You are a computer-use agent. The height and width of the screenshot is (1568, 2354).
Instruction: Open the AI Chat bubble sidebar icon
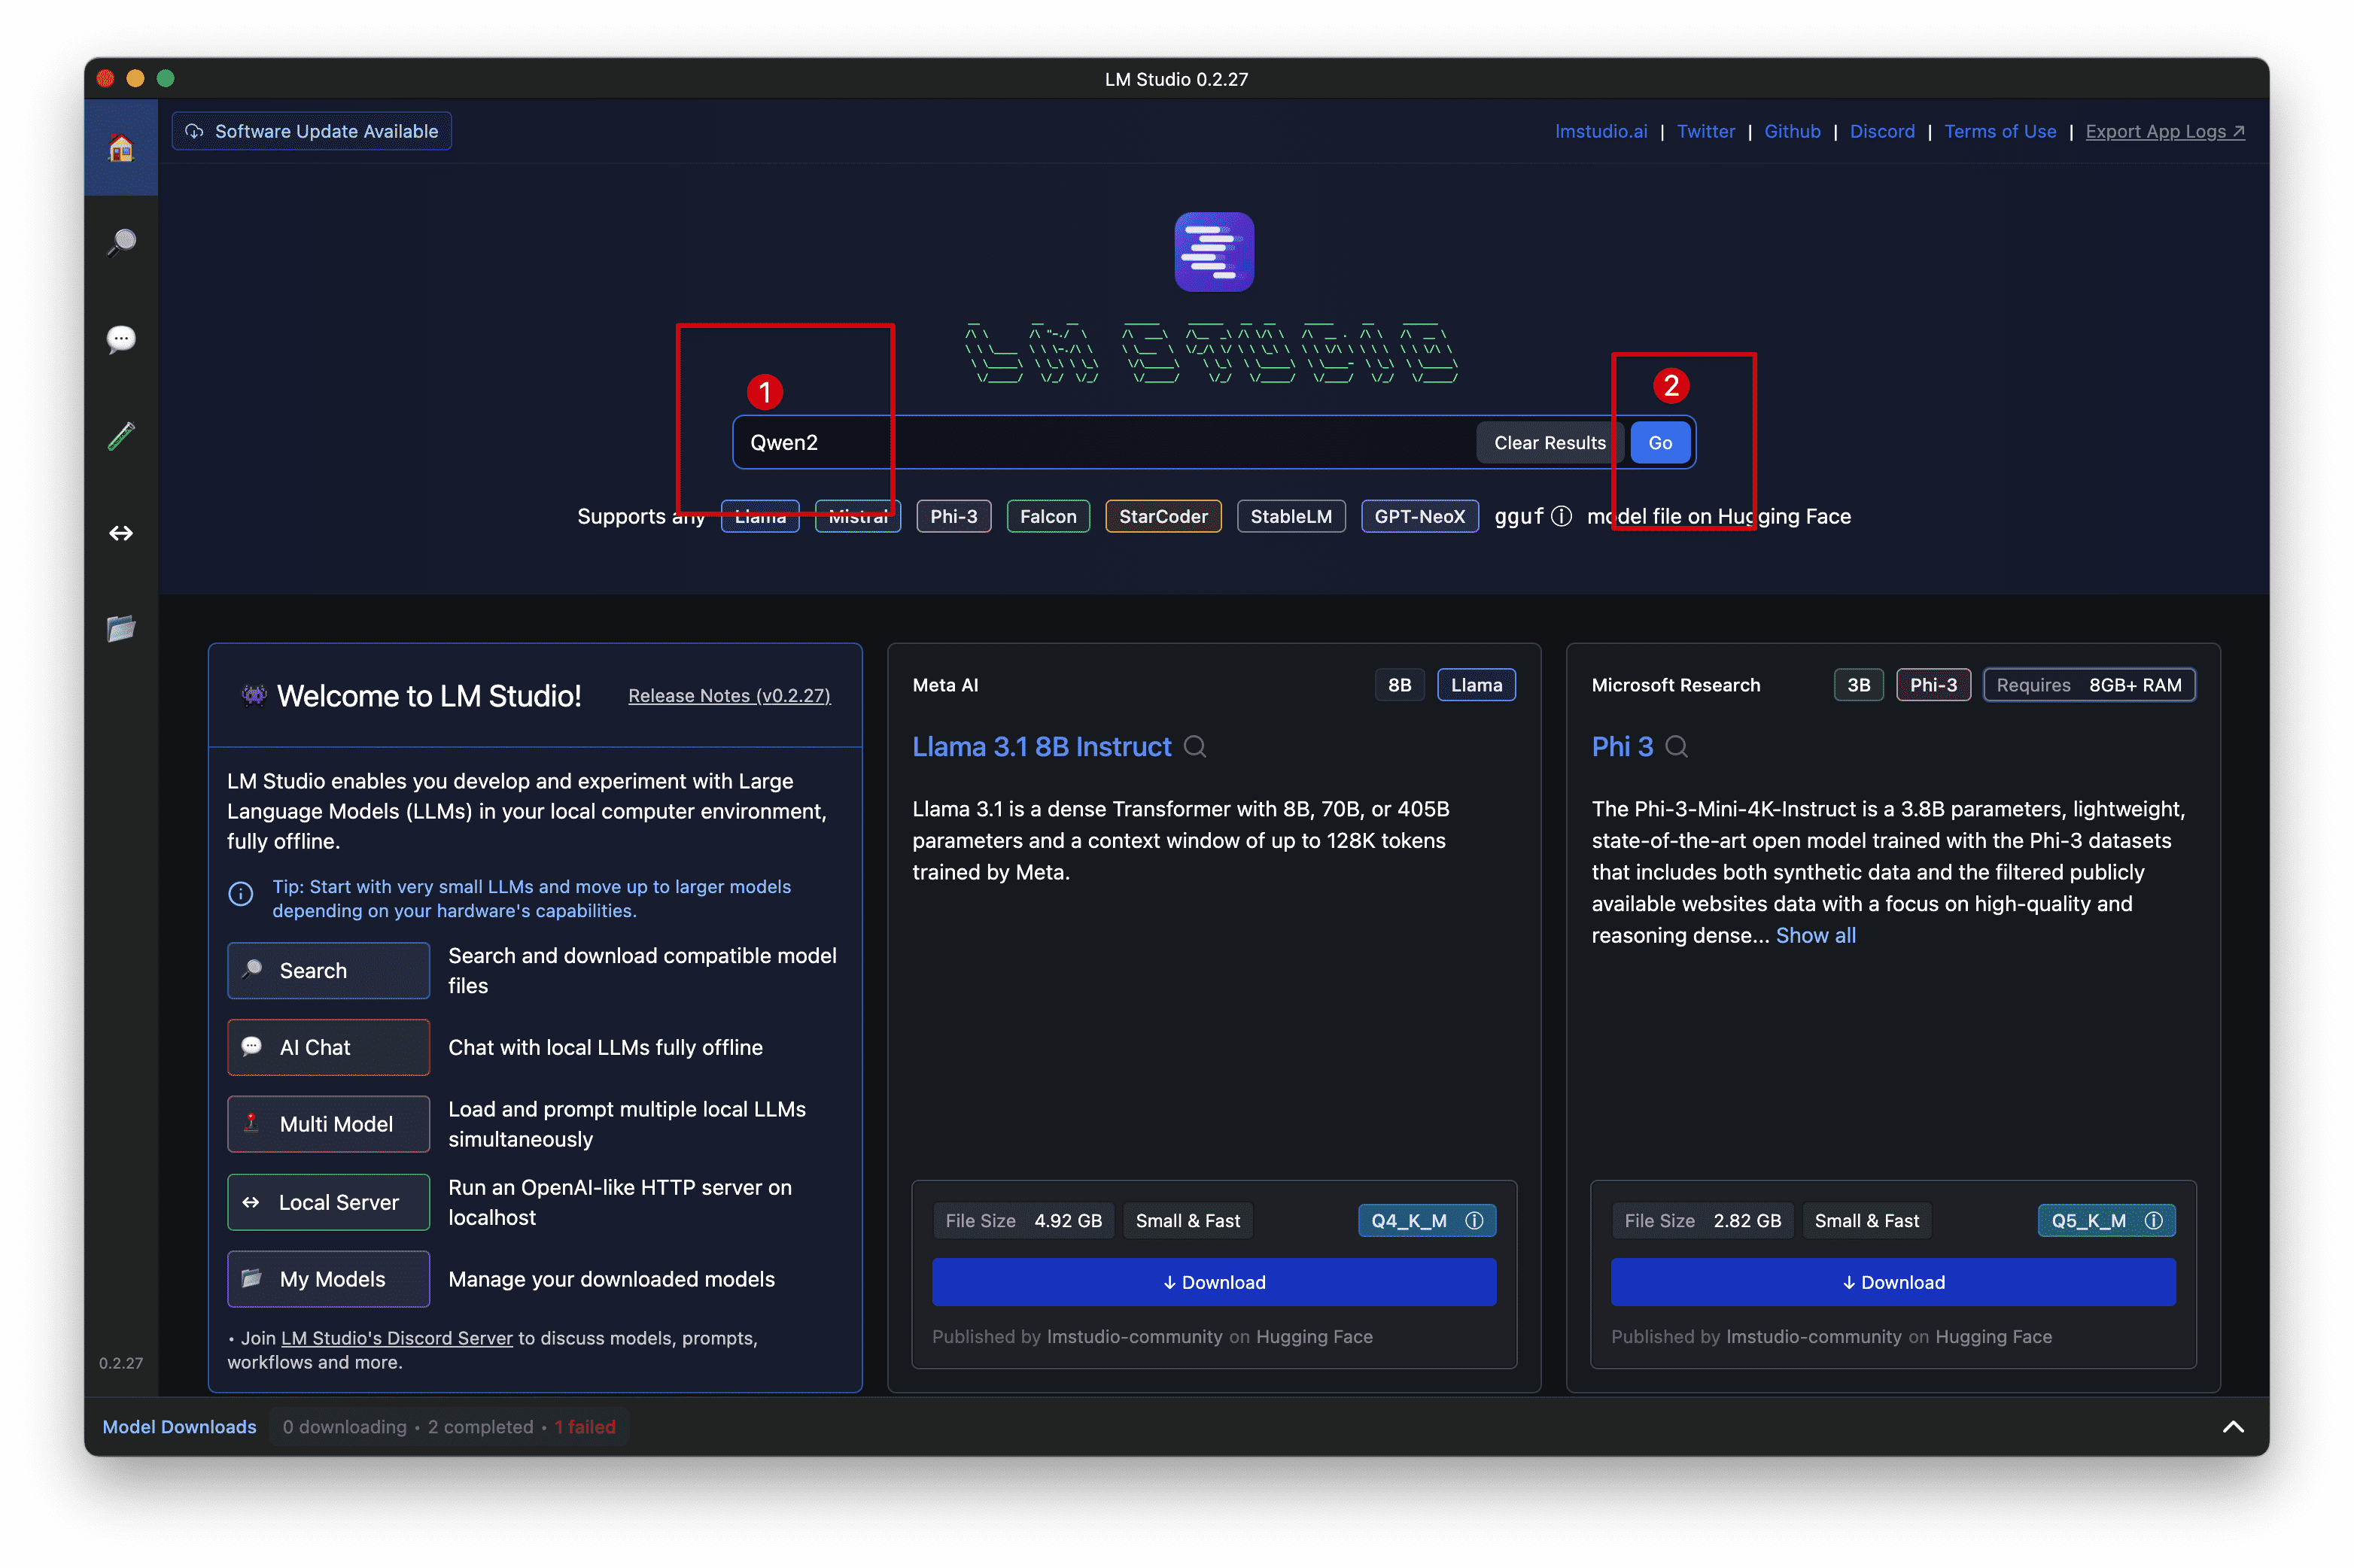click(121, 339)
